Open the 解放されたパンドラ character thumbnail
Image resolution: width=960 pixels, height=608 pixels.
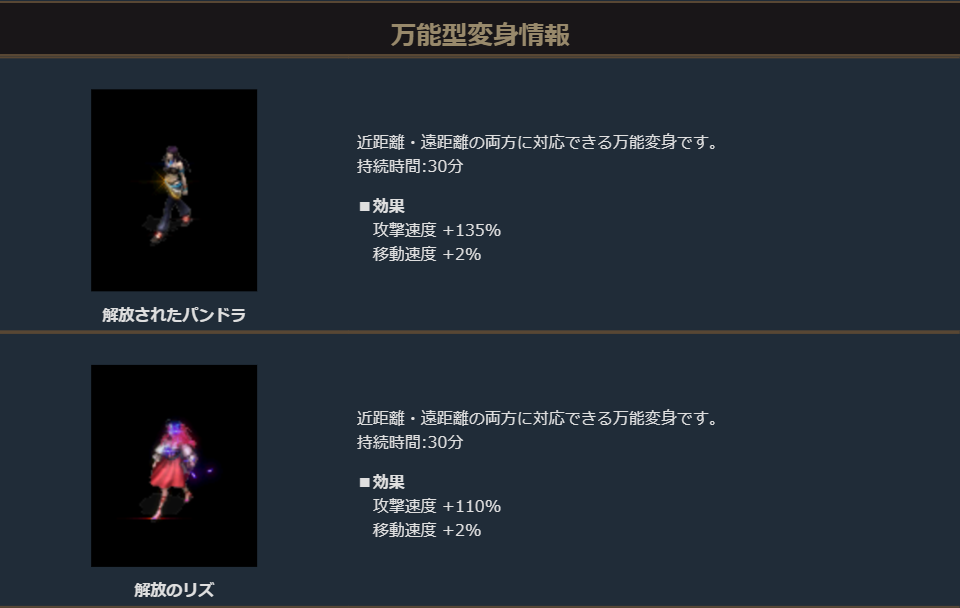click(x=174, y=190)
